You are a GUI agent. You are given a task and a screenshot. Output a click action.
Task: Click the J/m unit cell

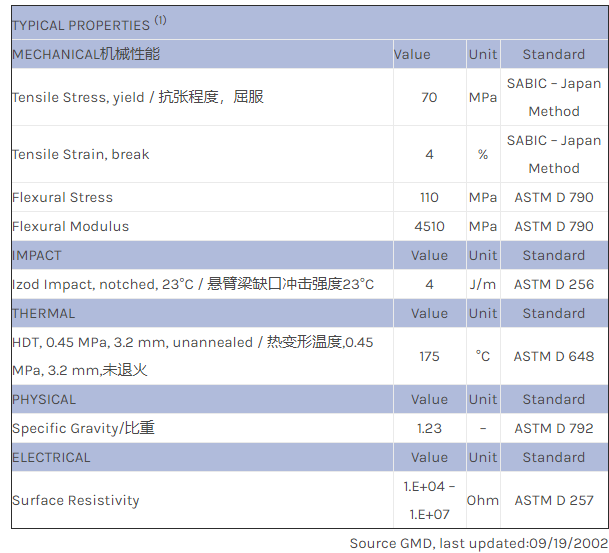483,284
